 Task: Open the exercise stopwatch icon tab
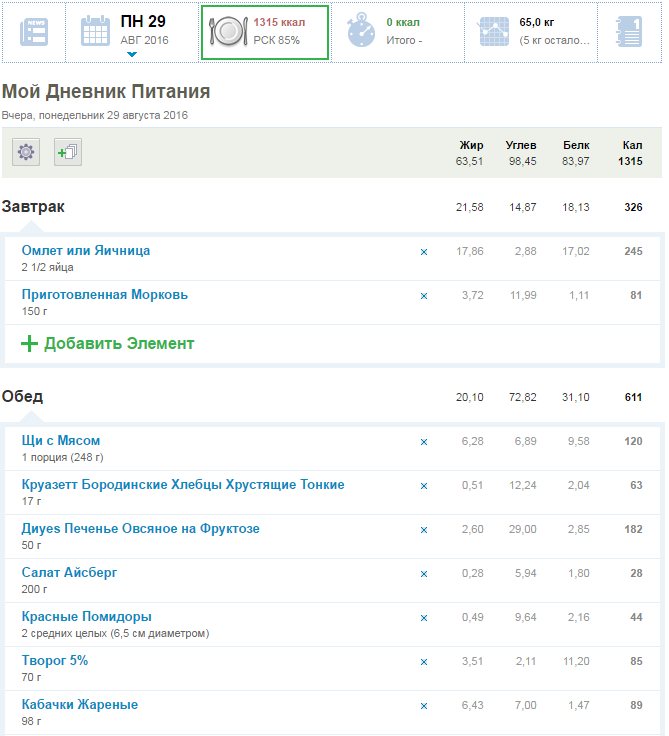pyautogui.click(x=361, y=31)
